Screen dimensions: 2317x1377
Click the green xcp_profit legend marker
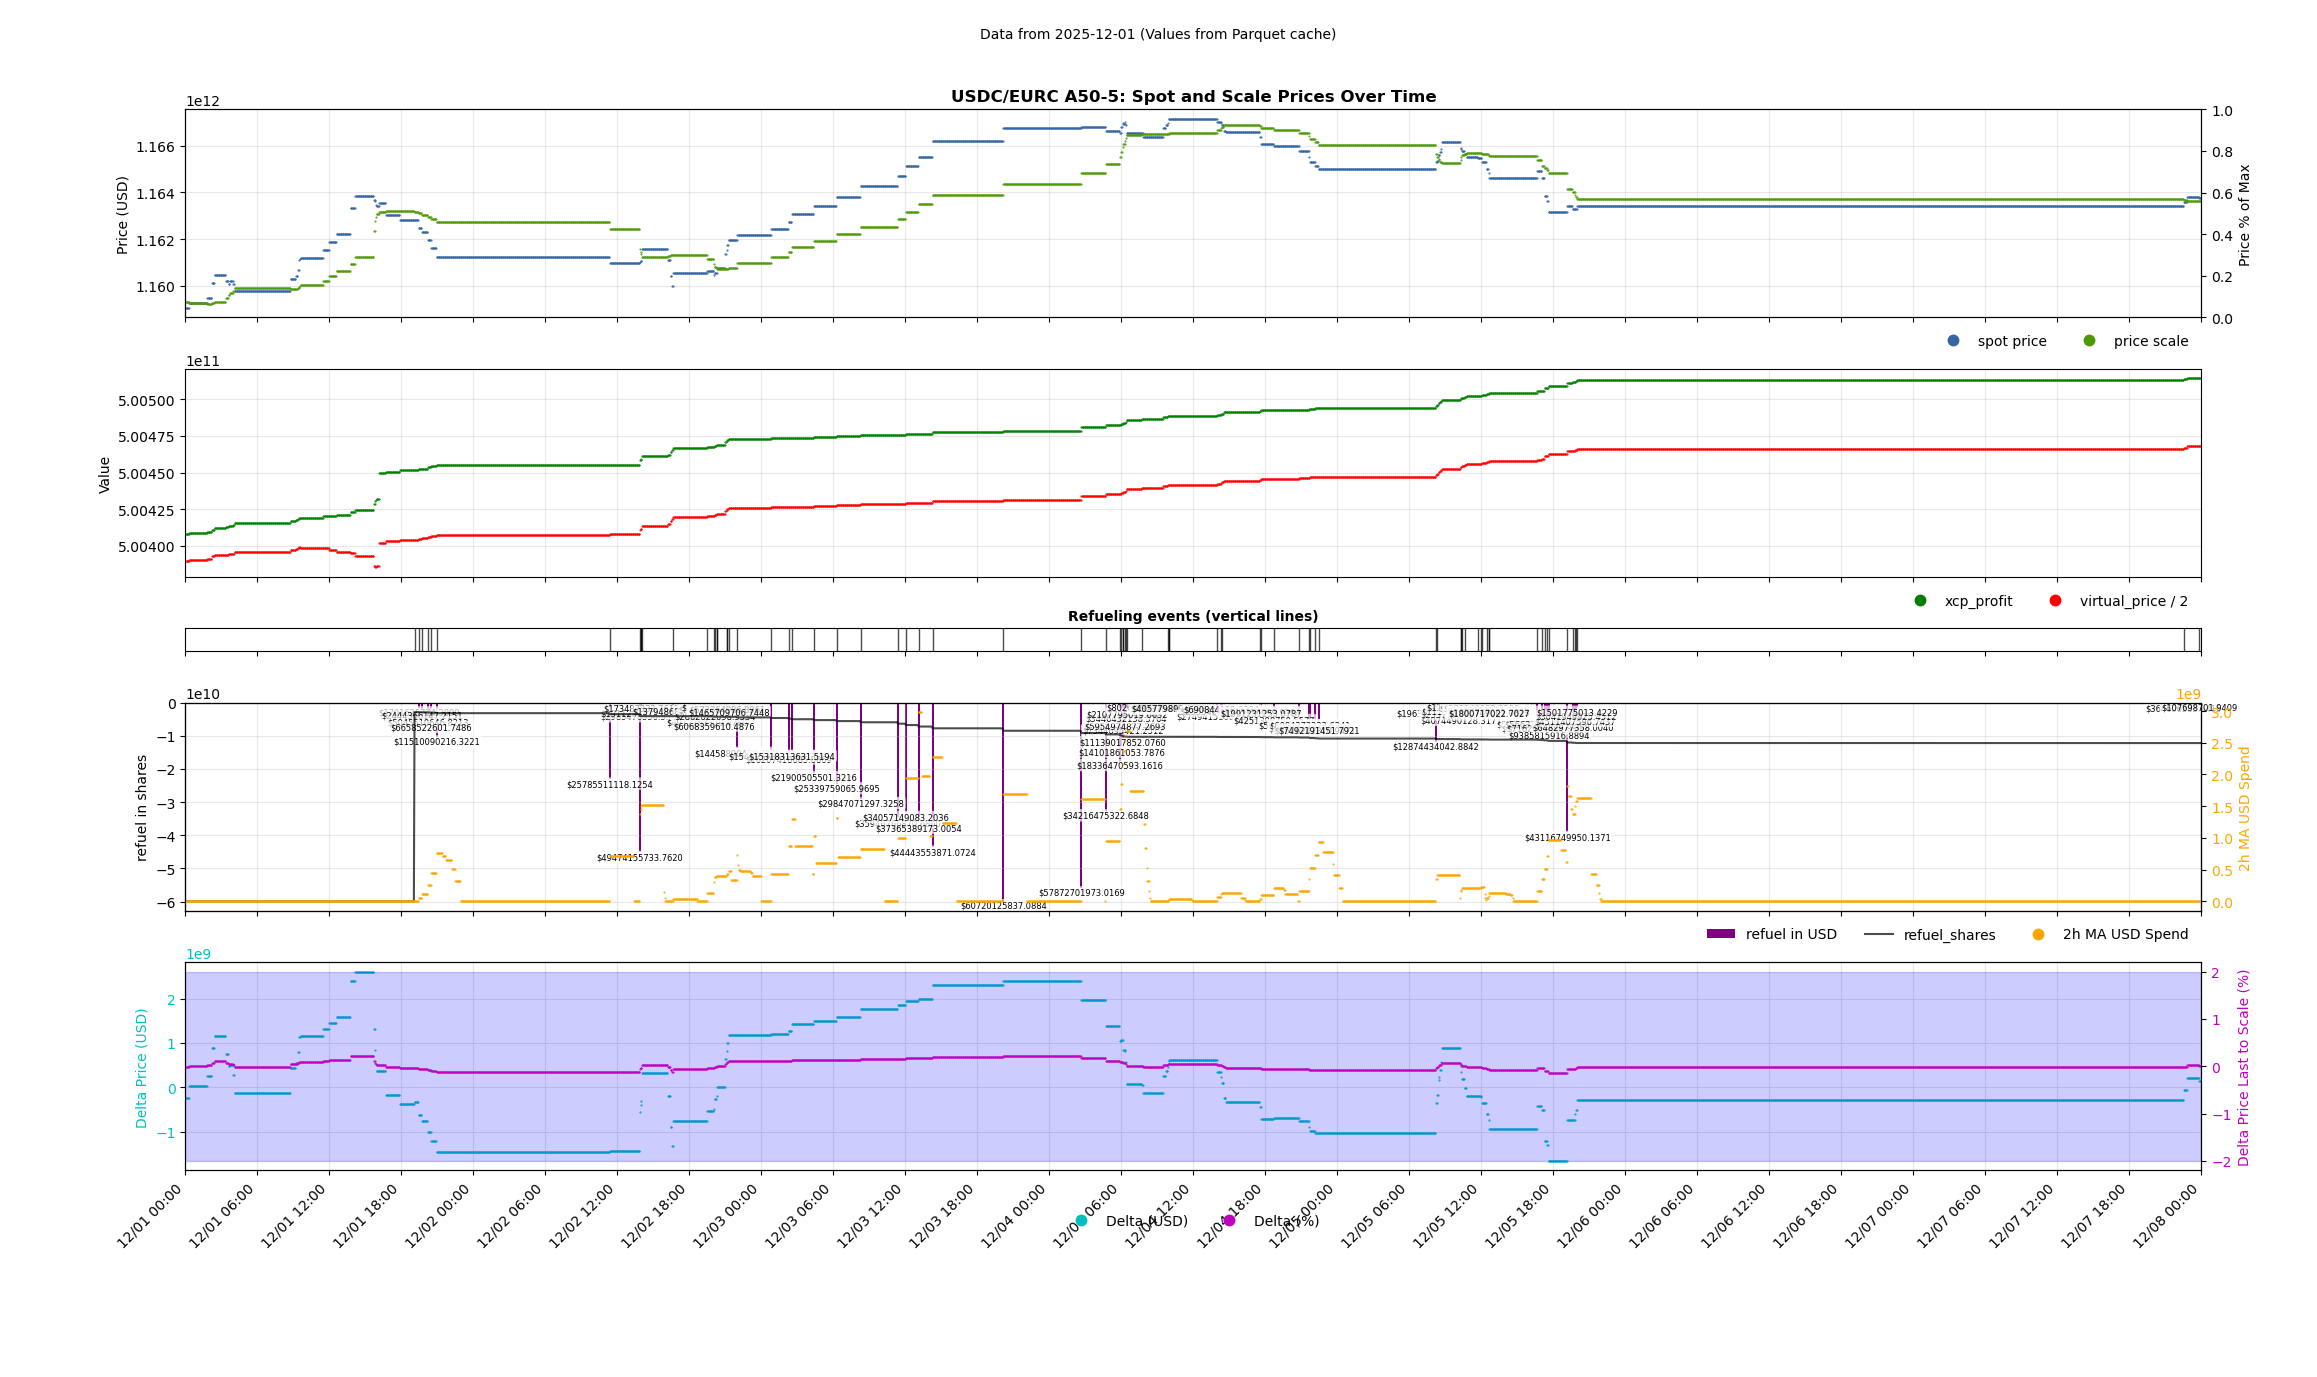1920,601
